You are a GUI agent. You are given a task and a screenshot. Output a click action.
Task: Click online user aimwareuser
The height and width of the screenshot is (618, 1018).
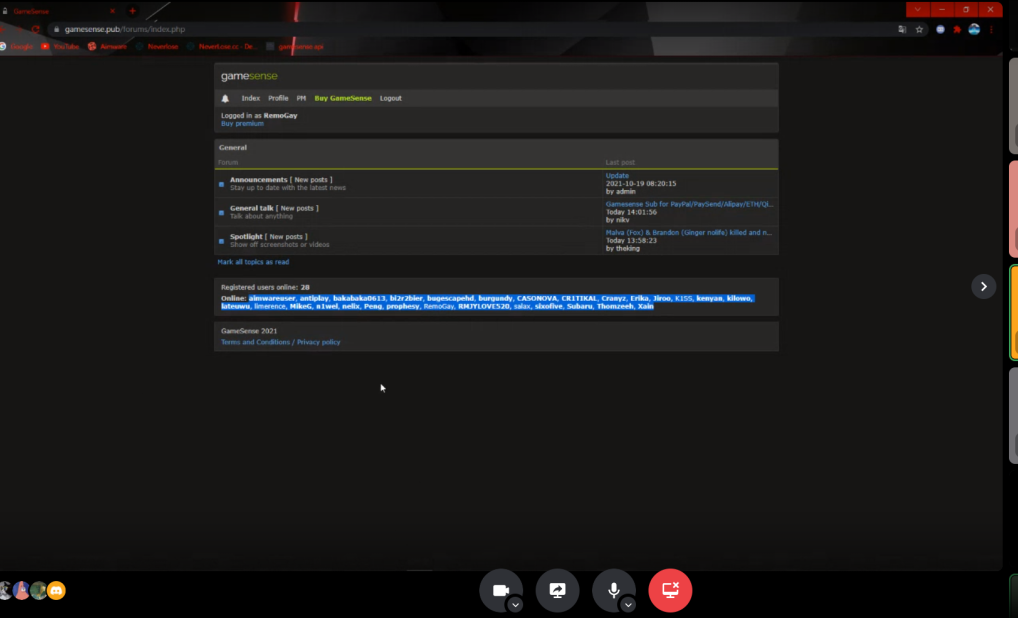pos(272,298)
